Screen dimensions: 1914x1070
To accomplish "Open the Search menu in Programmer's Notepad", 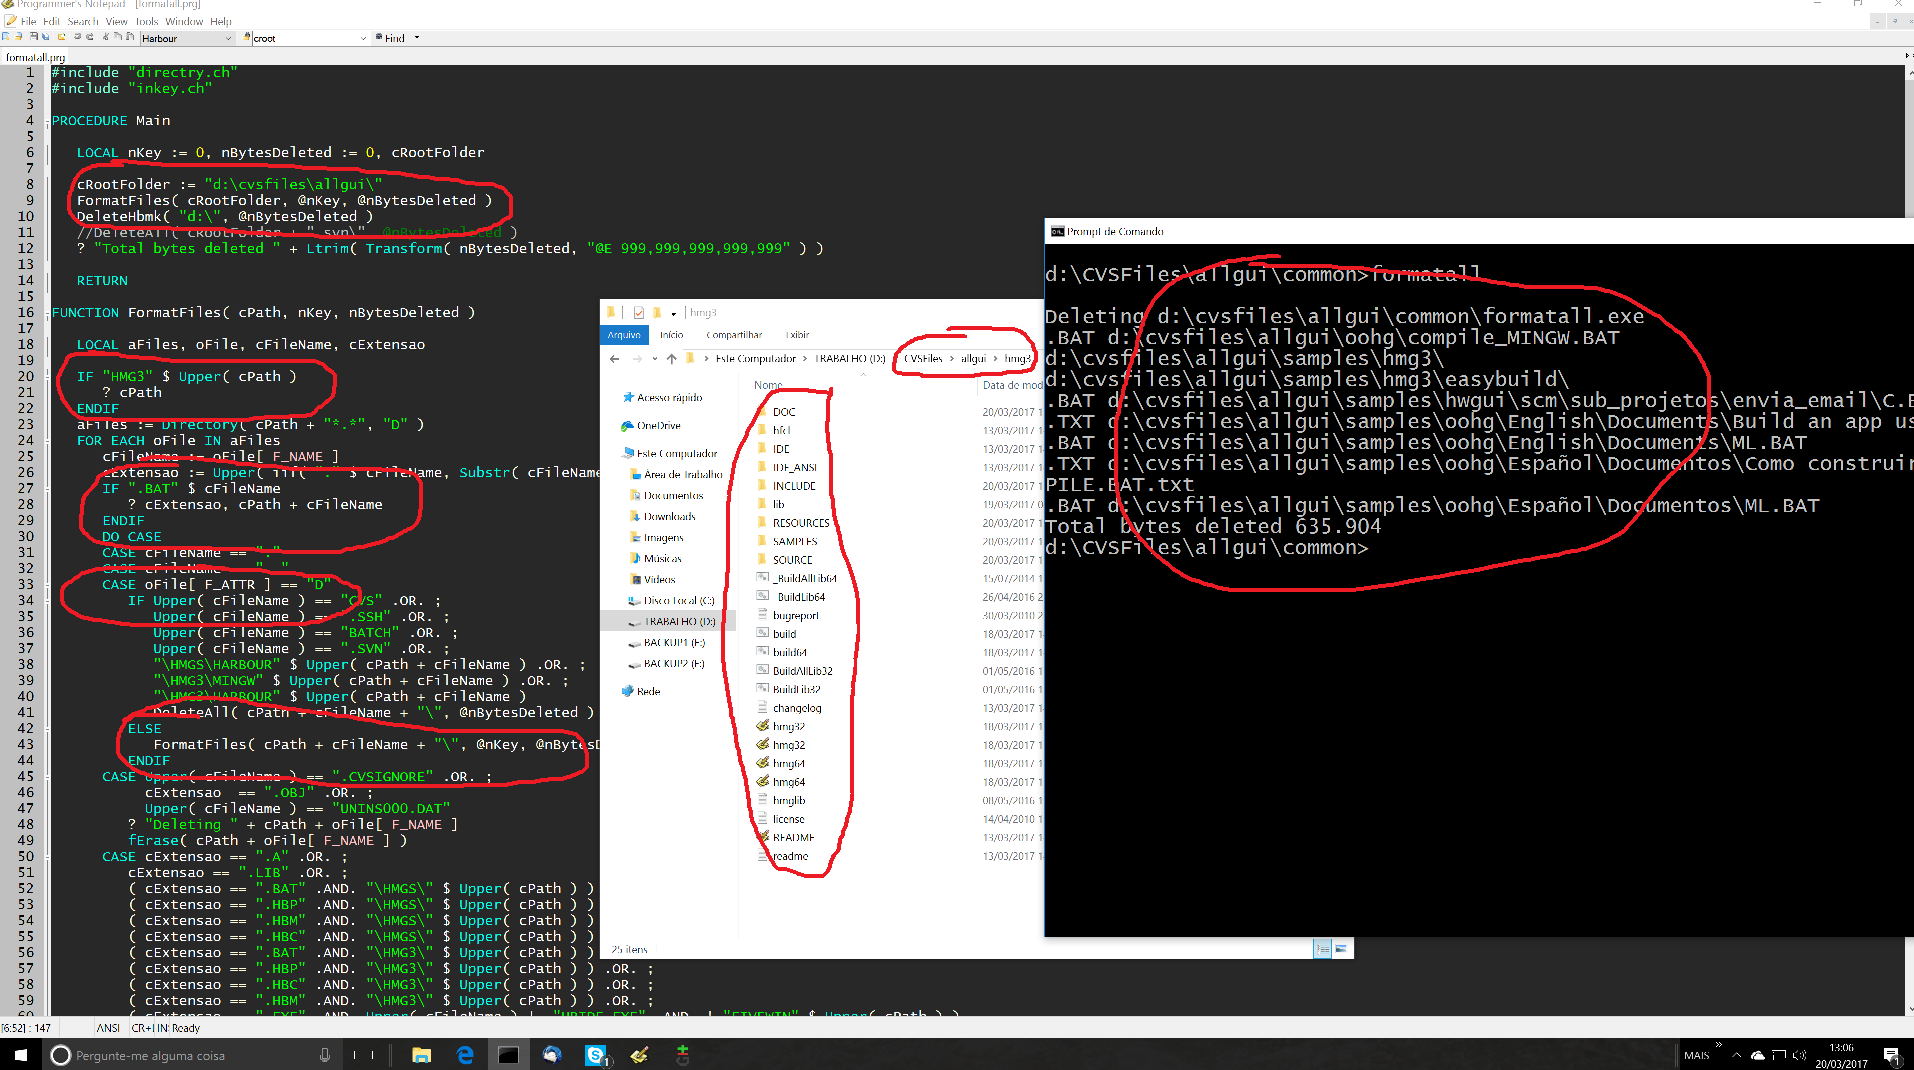I will pos(83,21).
